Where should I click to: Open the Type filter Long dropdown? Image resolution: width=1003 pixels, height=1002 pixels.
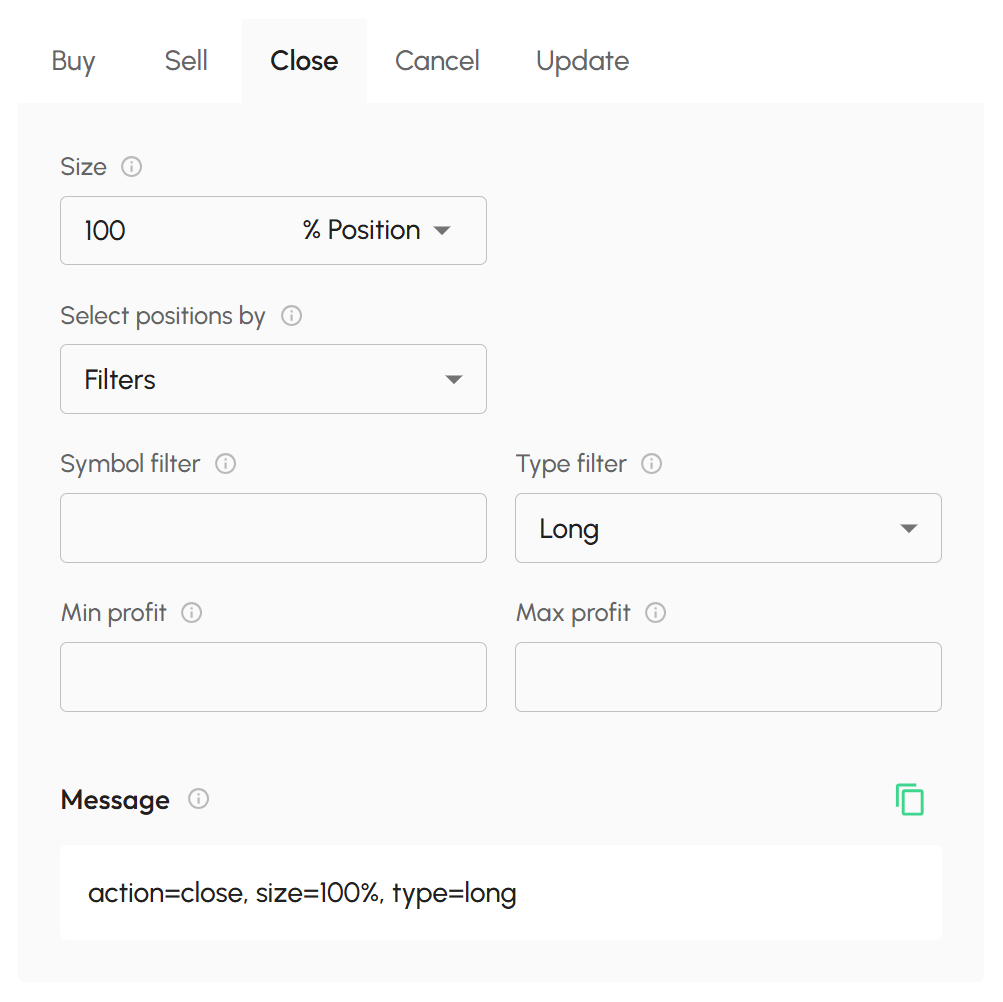(x=728, y=528)
